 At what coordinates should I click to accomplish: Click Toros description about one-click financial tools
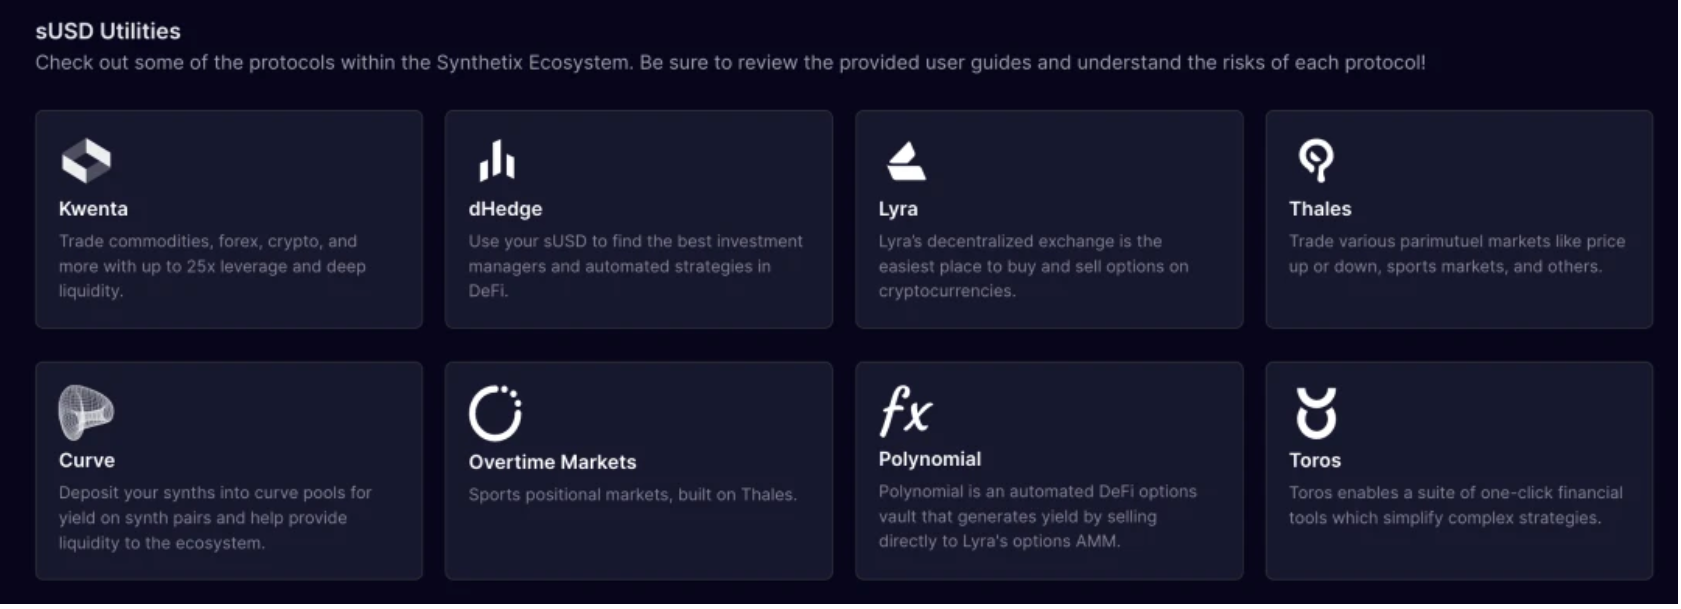(x=1455, y=505)
